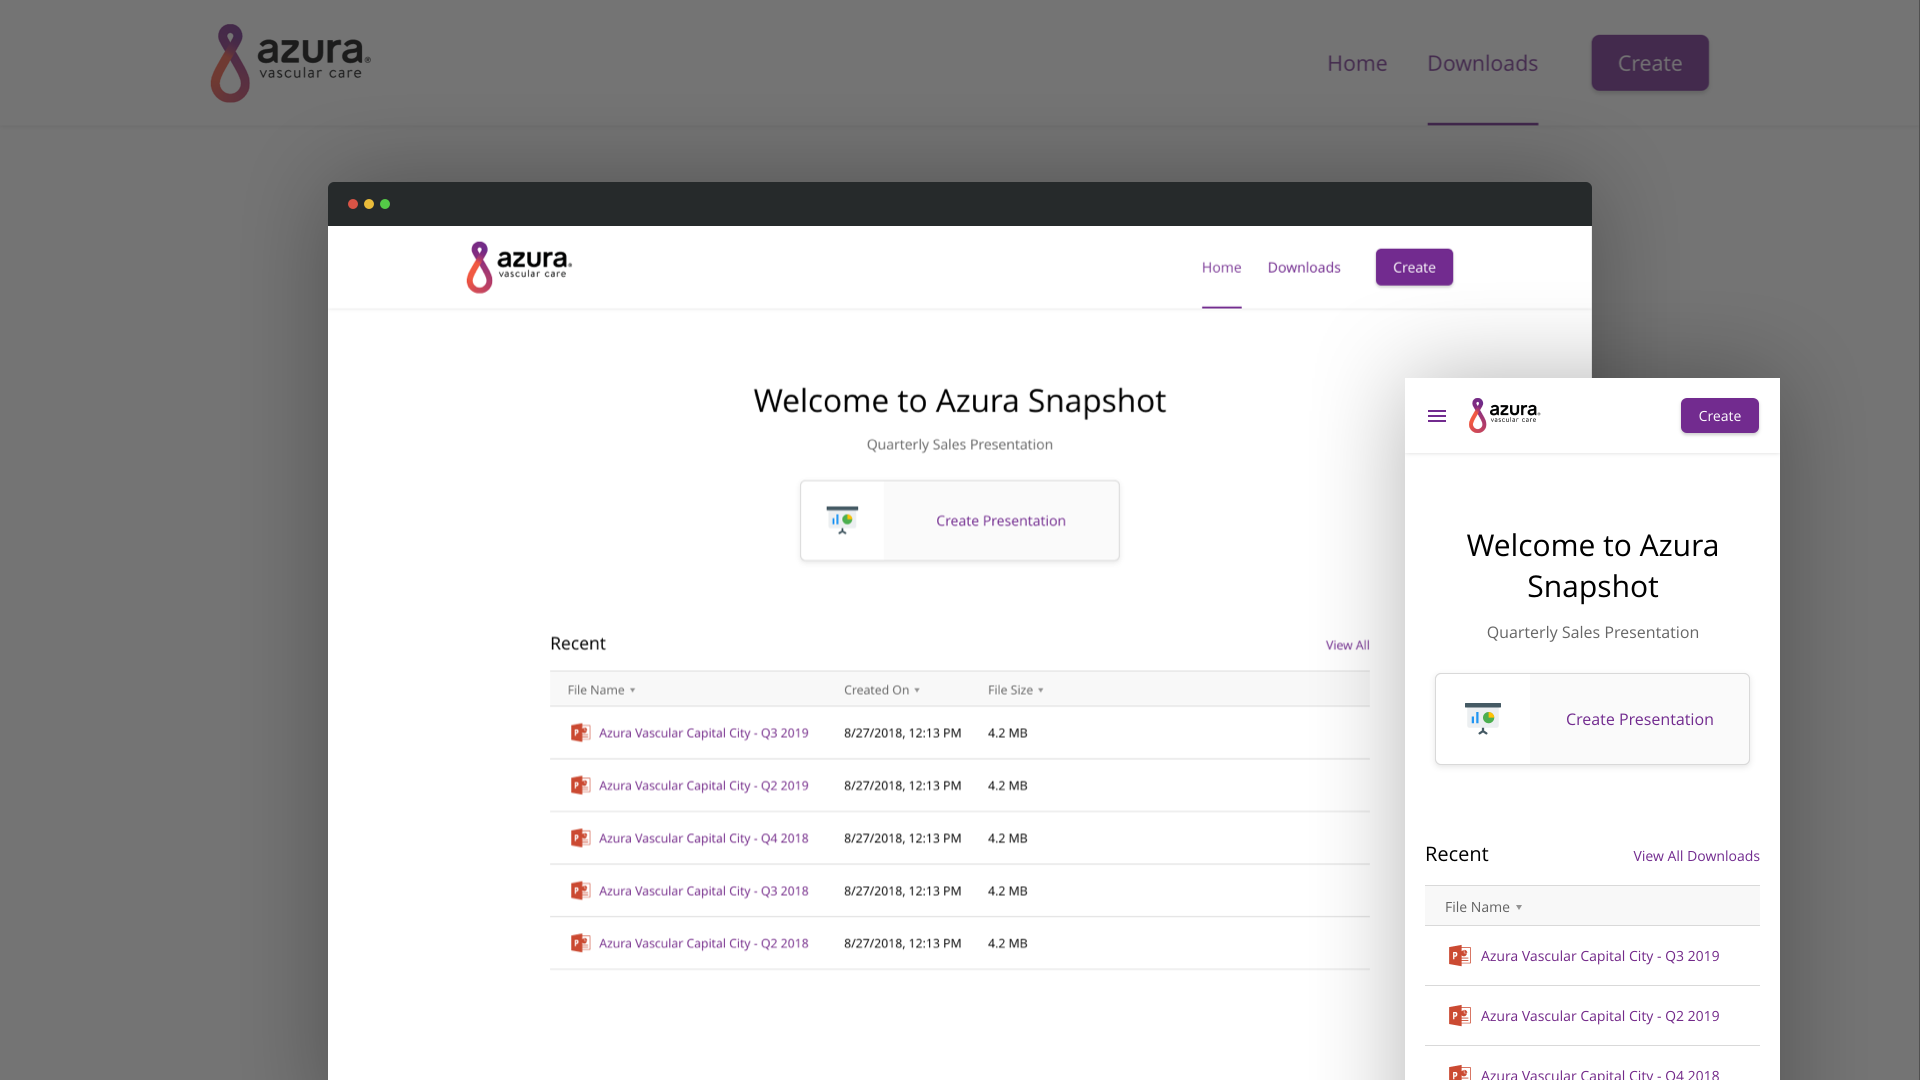Click PowerPoint icon beside Q3 2019 desktop row

click(580, 733)
